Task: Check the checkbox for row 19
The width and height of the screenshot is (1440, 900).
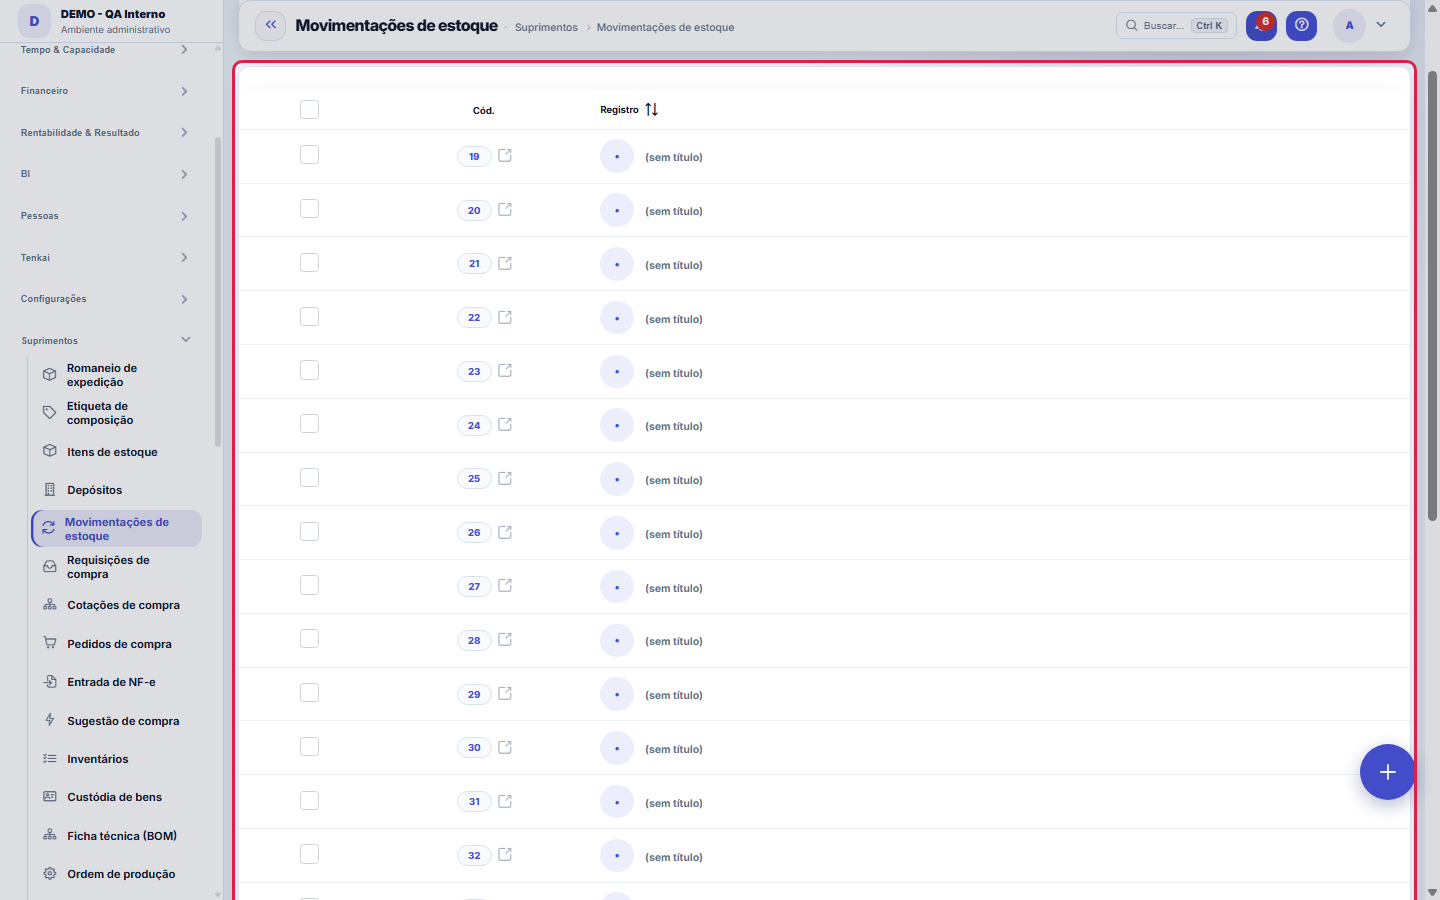Action: click(309, 155)
